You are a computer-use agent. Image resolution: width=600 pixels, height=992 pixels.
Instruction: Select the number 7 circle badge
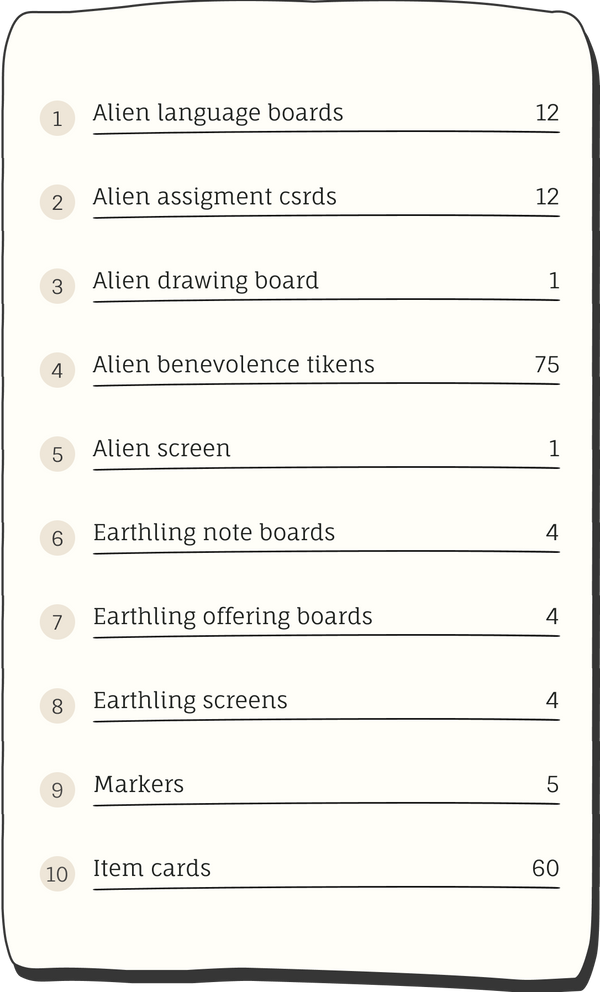tap(57, 622)
